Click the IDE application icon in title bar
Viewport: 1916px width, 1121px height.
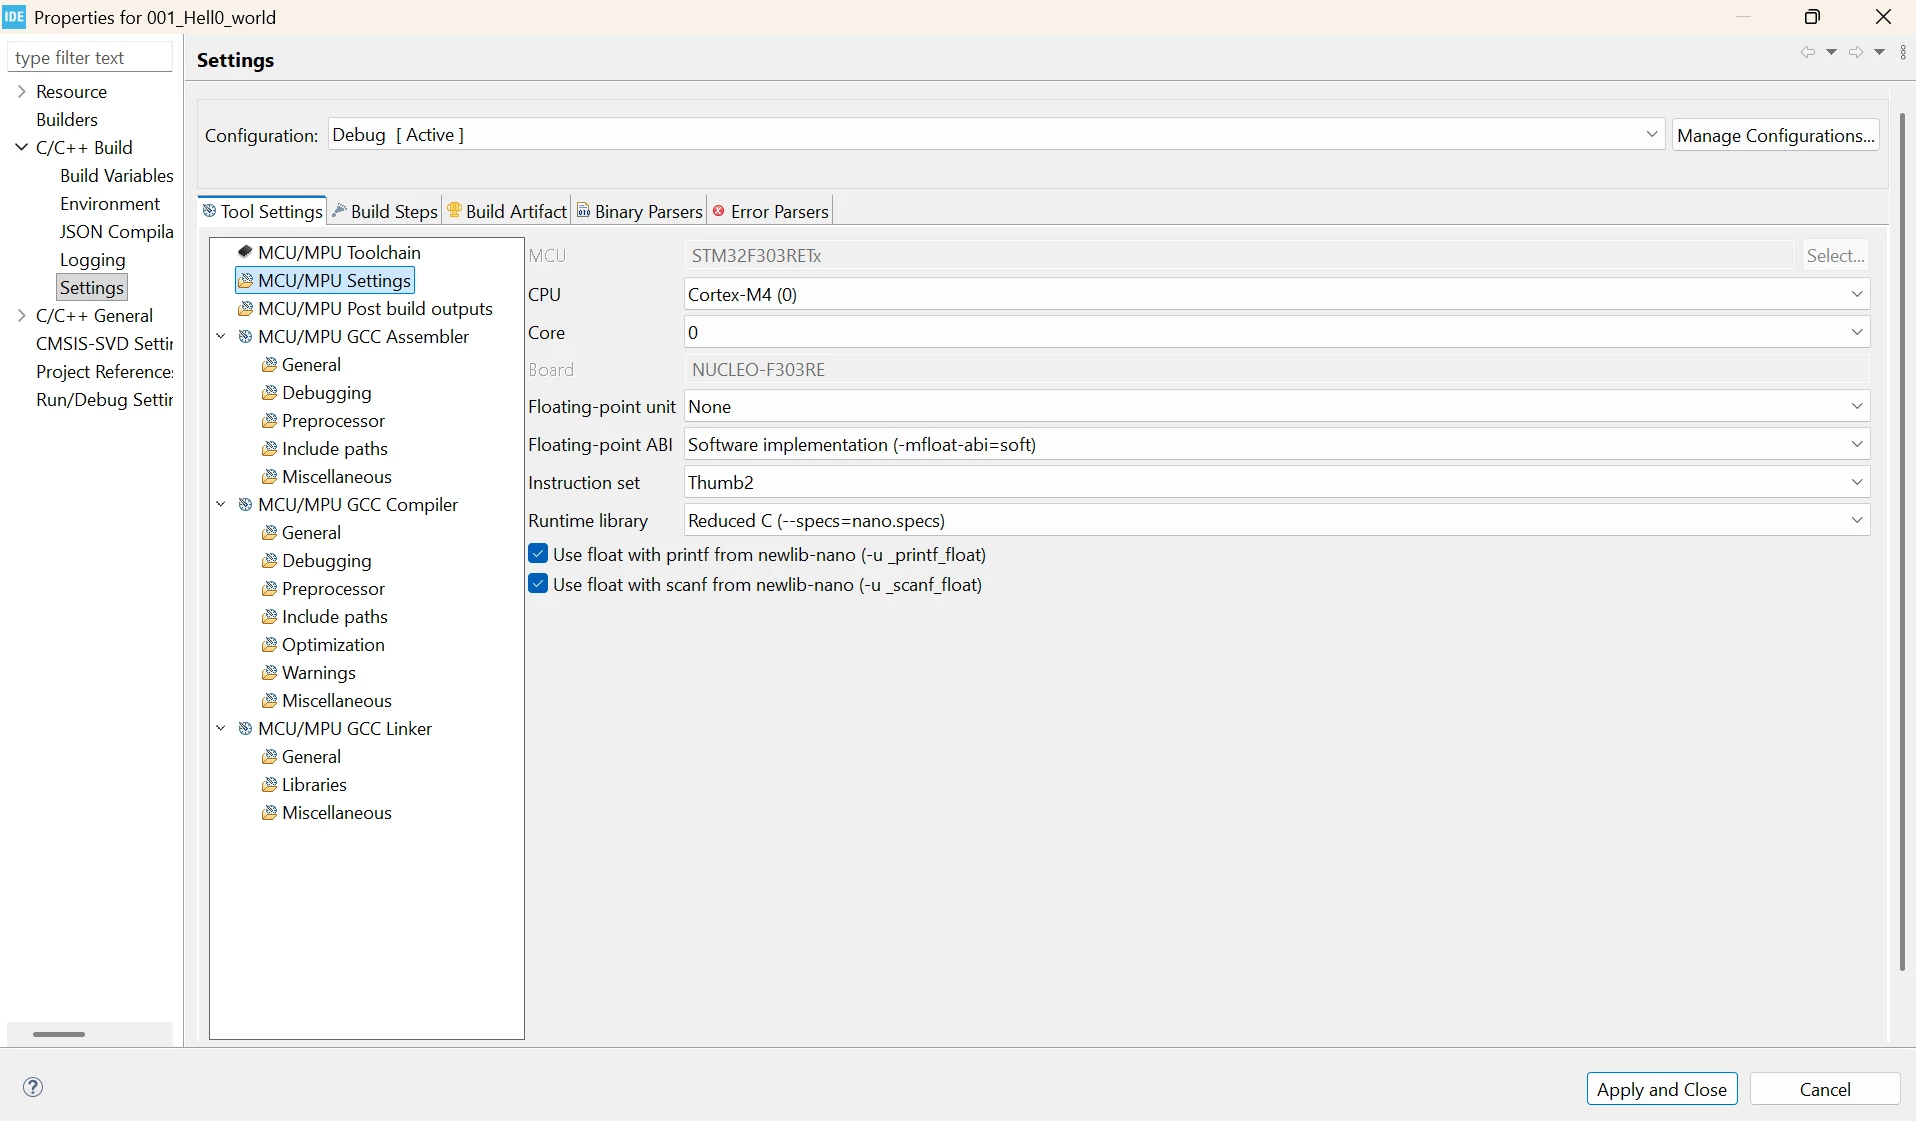(14, 17)
